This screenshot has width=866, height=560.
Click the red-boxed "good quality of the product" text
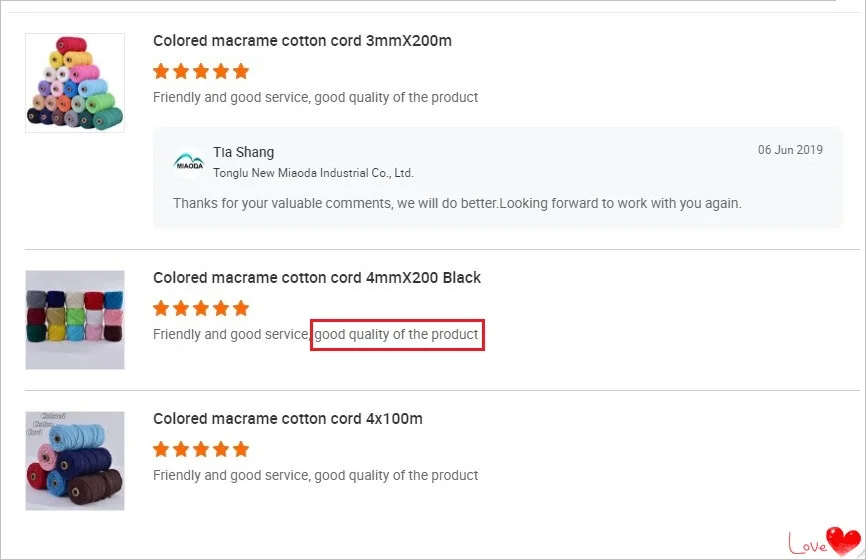click(397, 334)
